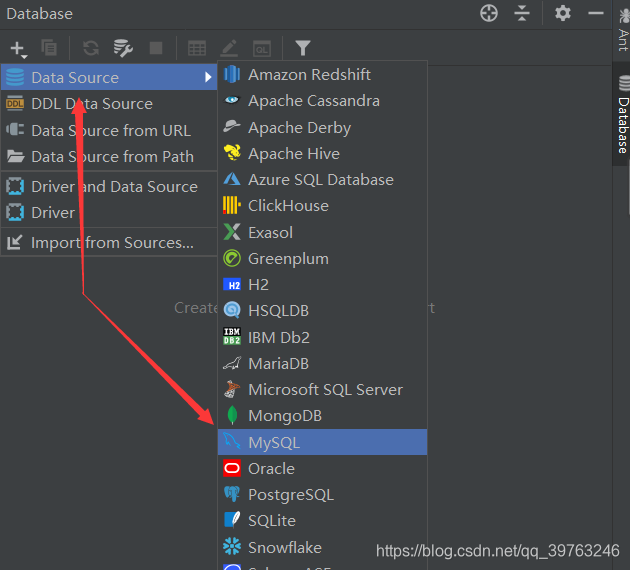The width and height of the screenshot is (630, 570).
Task: Click the H2 blue icon
Action: pyautogui.click(x=232, y=285)
